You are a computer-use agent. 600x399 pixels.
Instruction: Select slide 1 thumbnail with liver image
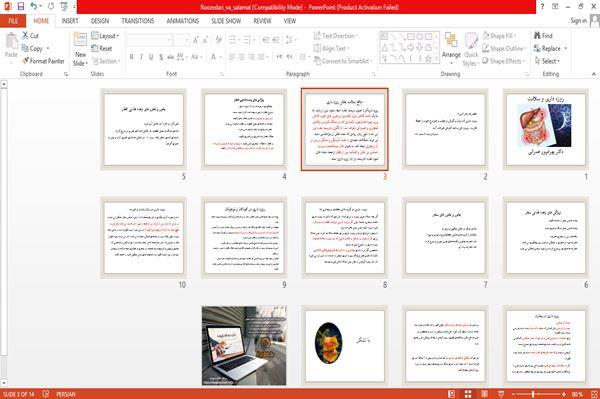pos(546,129)
